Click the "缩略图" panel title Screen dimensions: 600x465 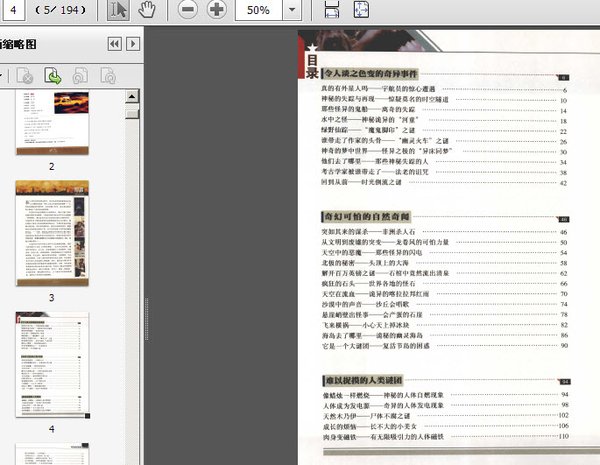tap(20, 44)
